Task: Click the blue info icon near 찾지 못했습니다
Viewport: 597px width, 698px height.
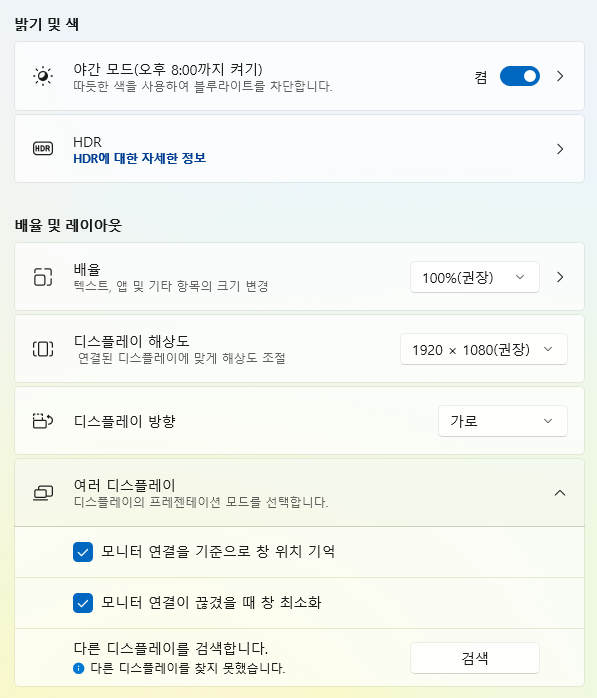Action: [x=78, y=668]
